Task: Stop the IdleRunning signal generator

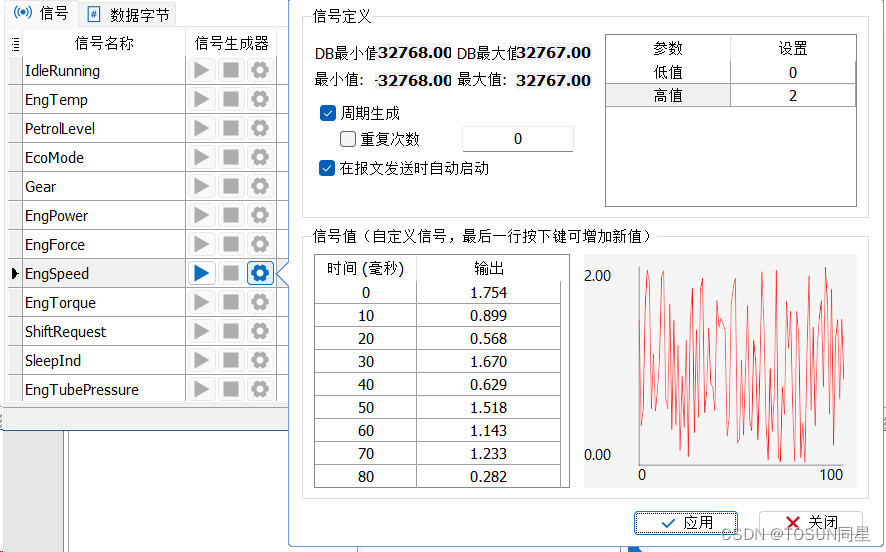Action: pyautogui.click(x=231, y=71)
